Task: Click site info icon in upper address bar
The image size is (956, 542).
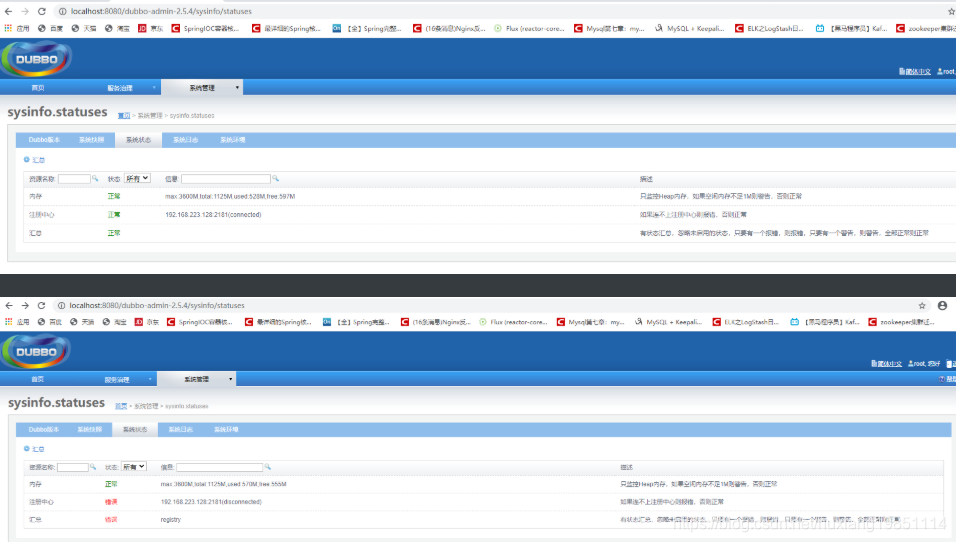Action: [62, 11]
